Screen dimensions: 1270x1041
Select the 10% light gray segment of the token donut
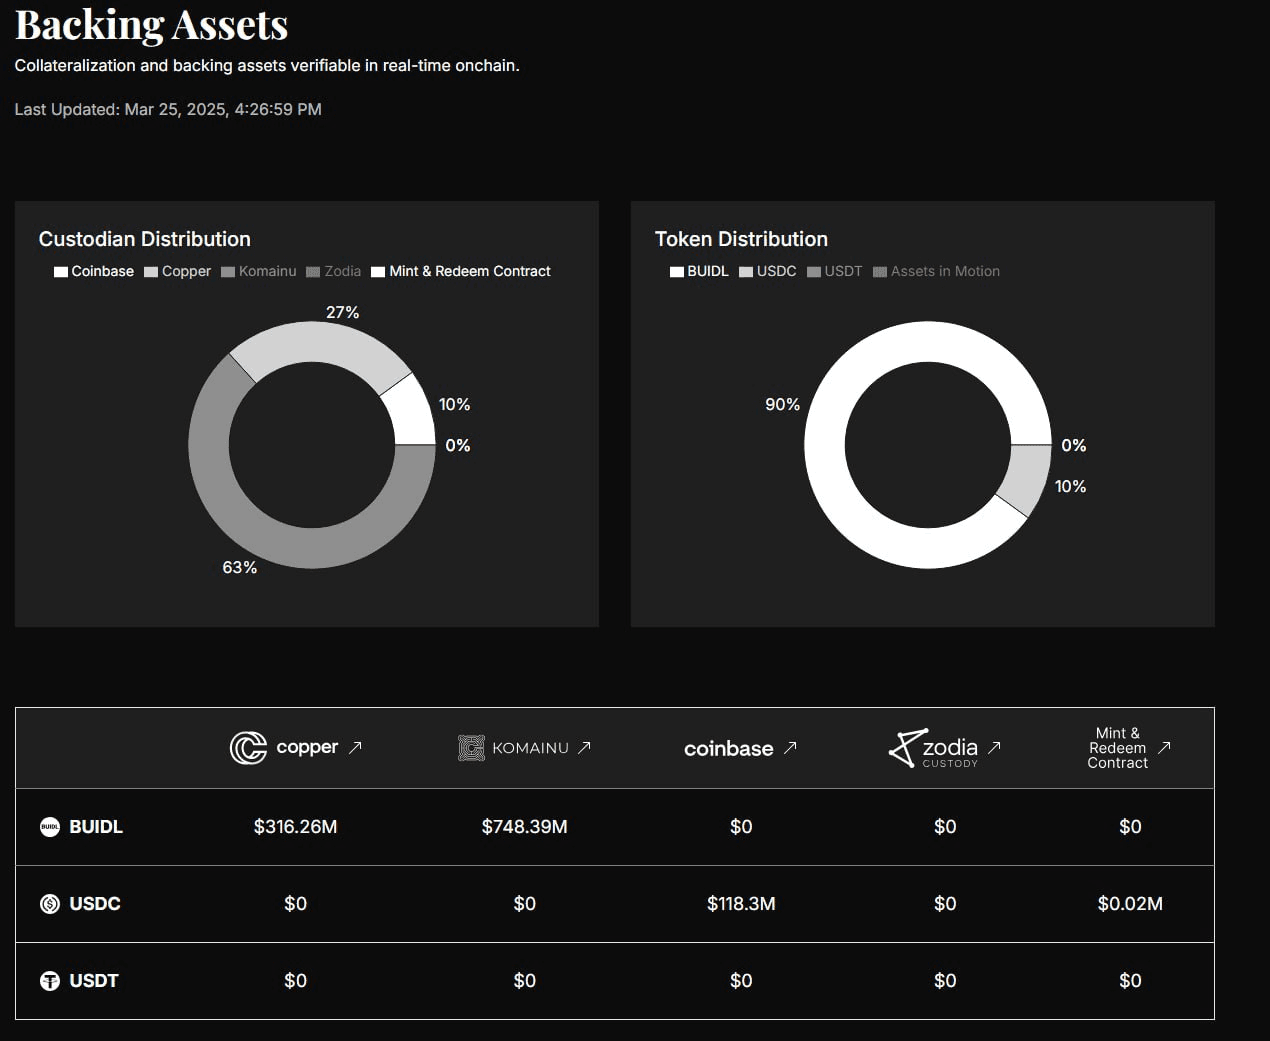click(x=1027, y=478)
